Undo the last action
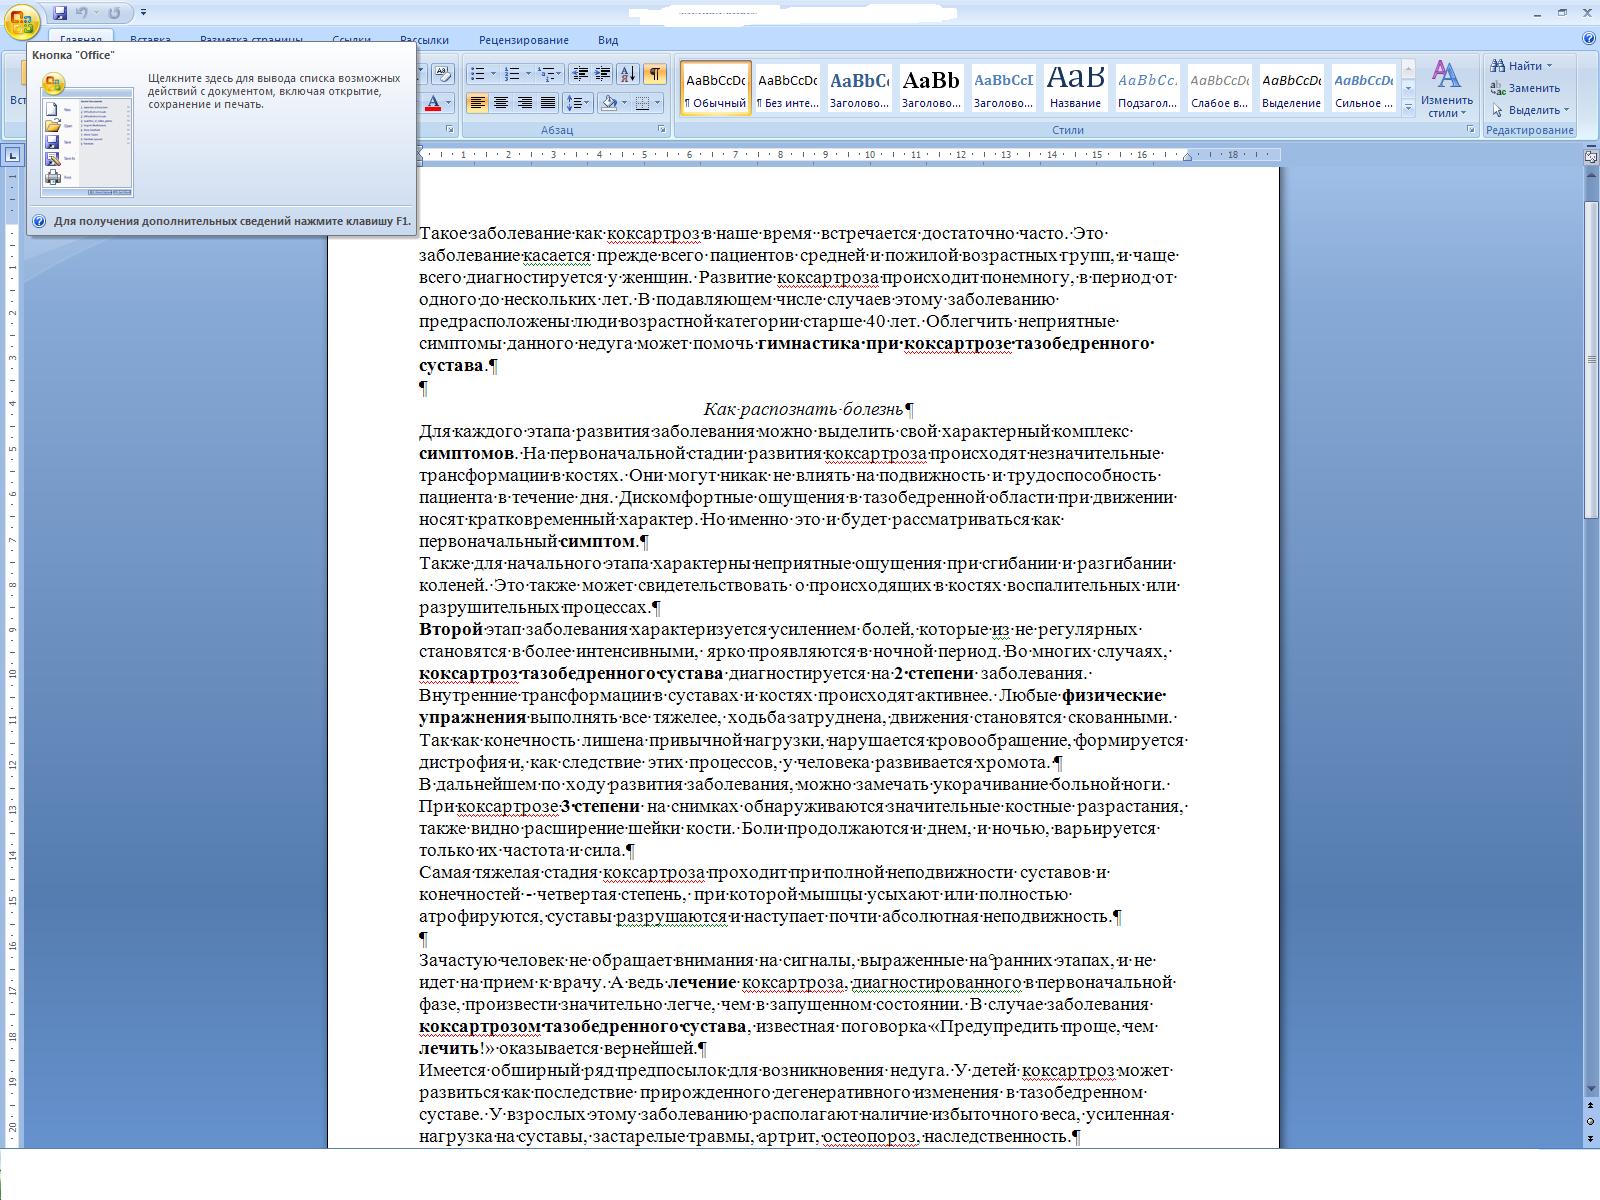 click(x=82, y=13)
